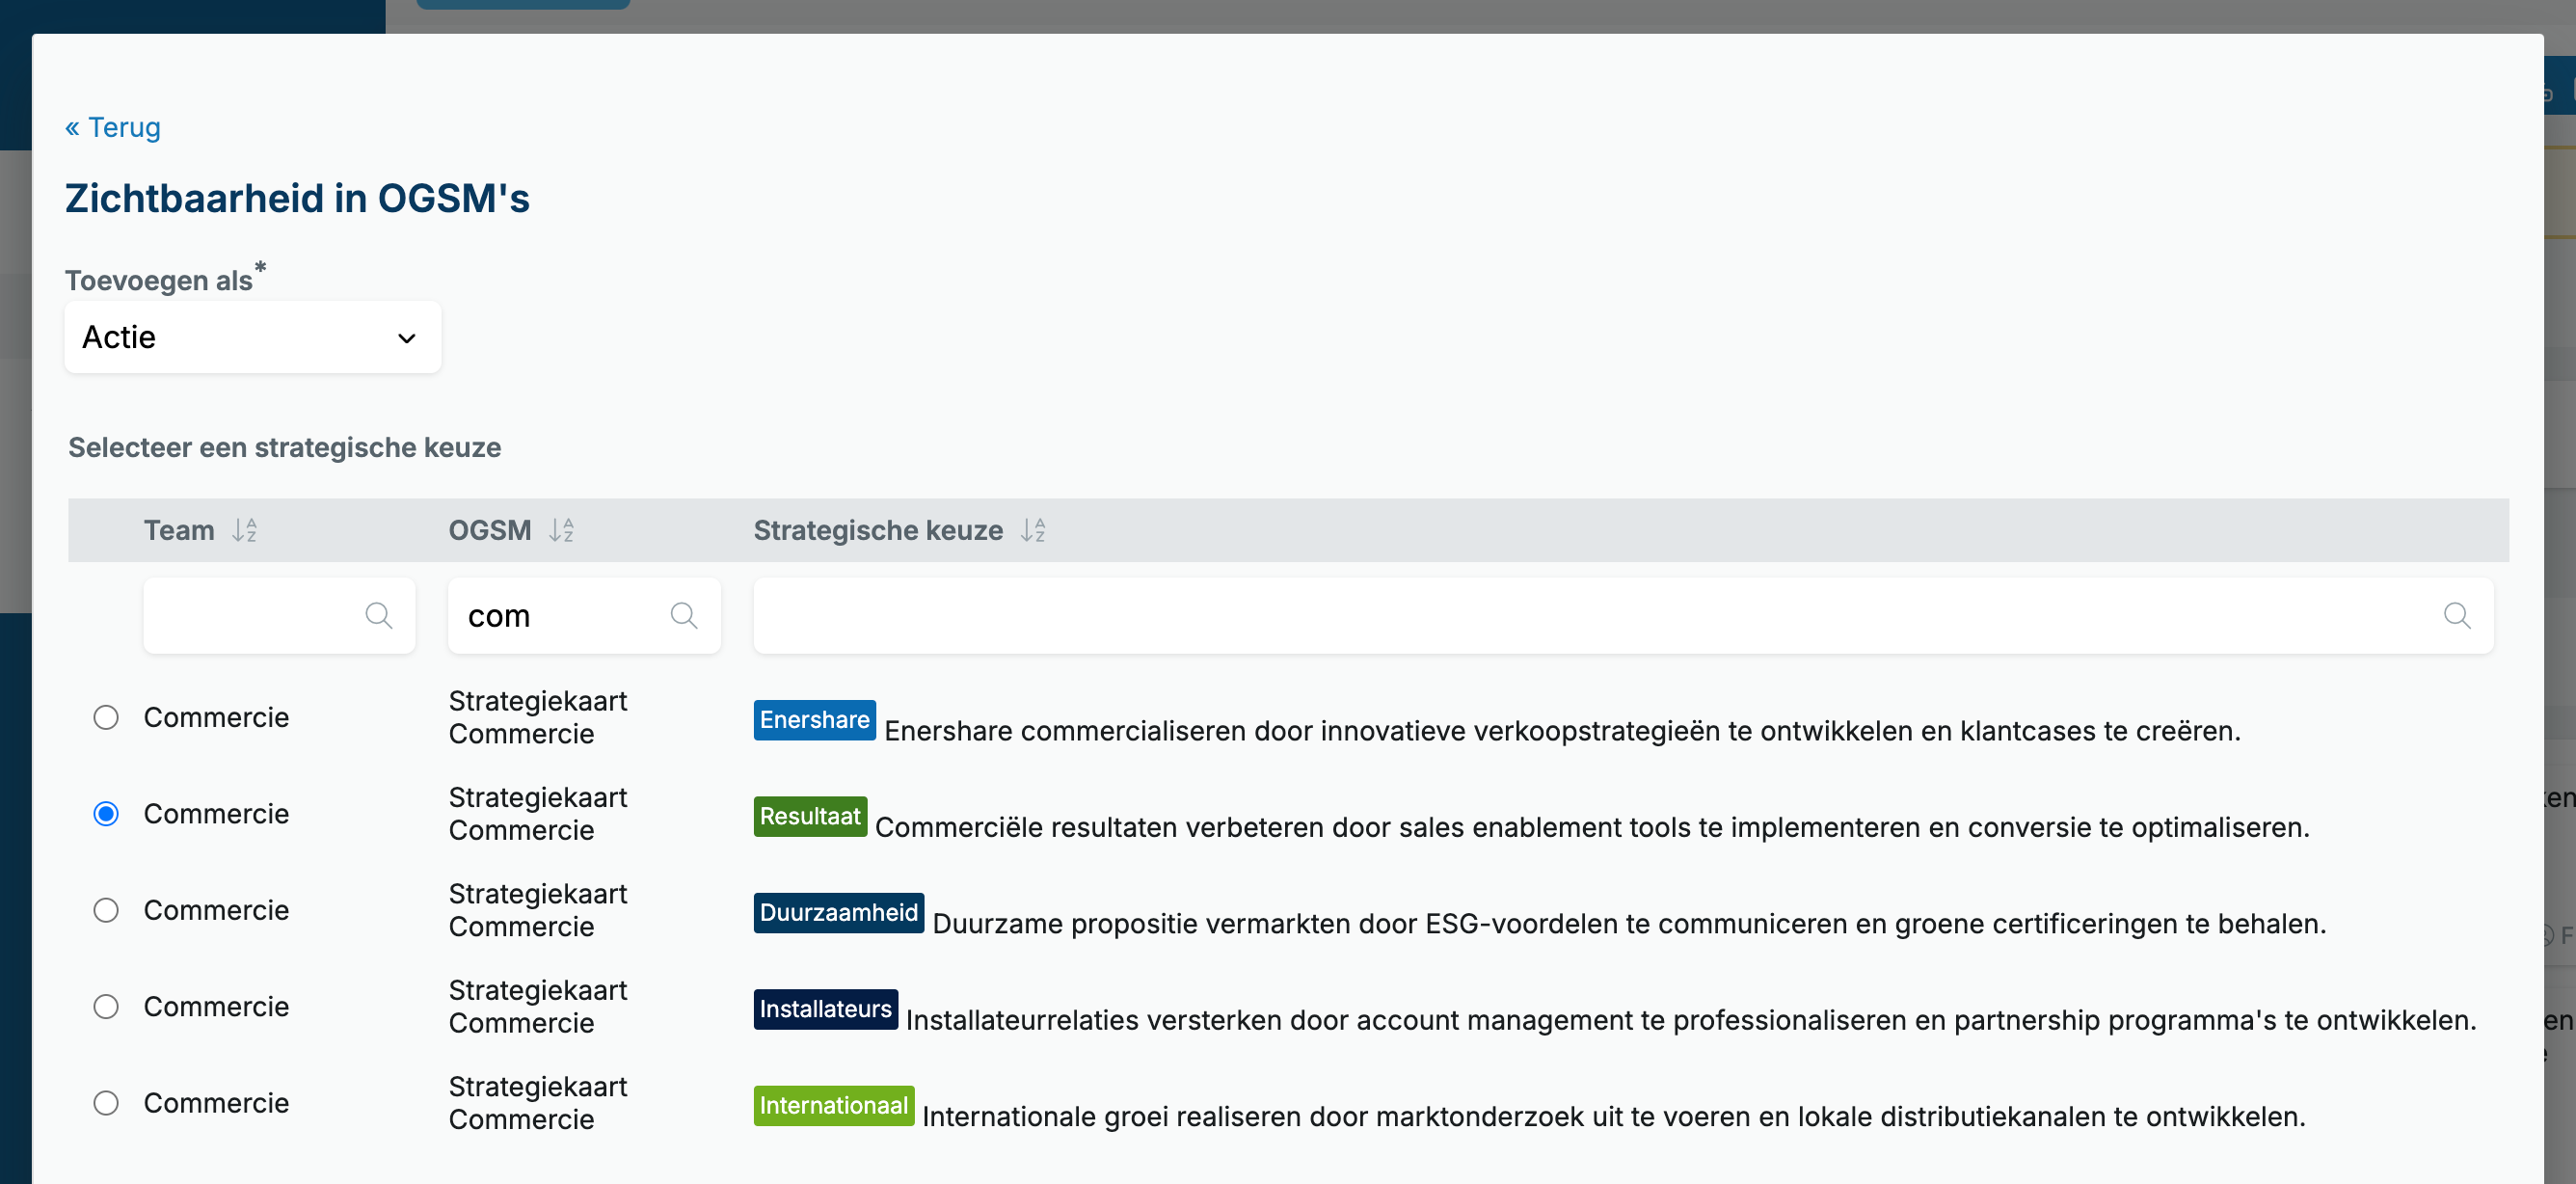
Task: Sort by Strategische keuze column
Action: (x=1033, y=530)
